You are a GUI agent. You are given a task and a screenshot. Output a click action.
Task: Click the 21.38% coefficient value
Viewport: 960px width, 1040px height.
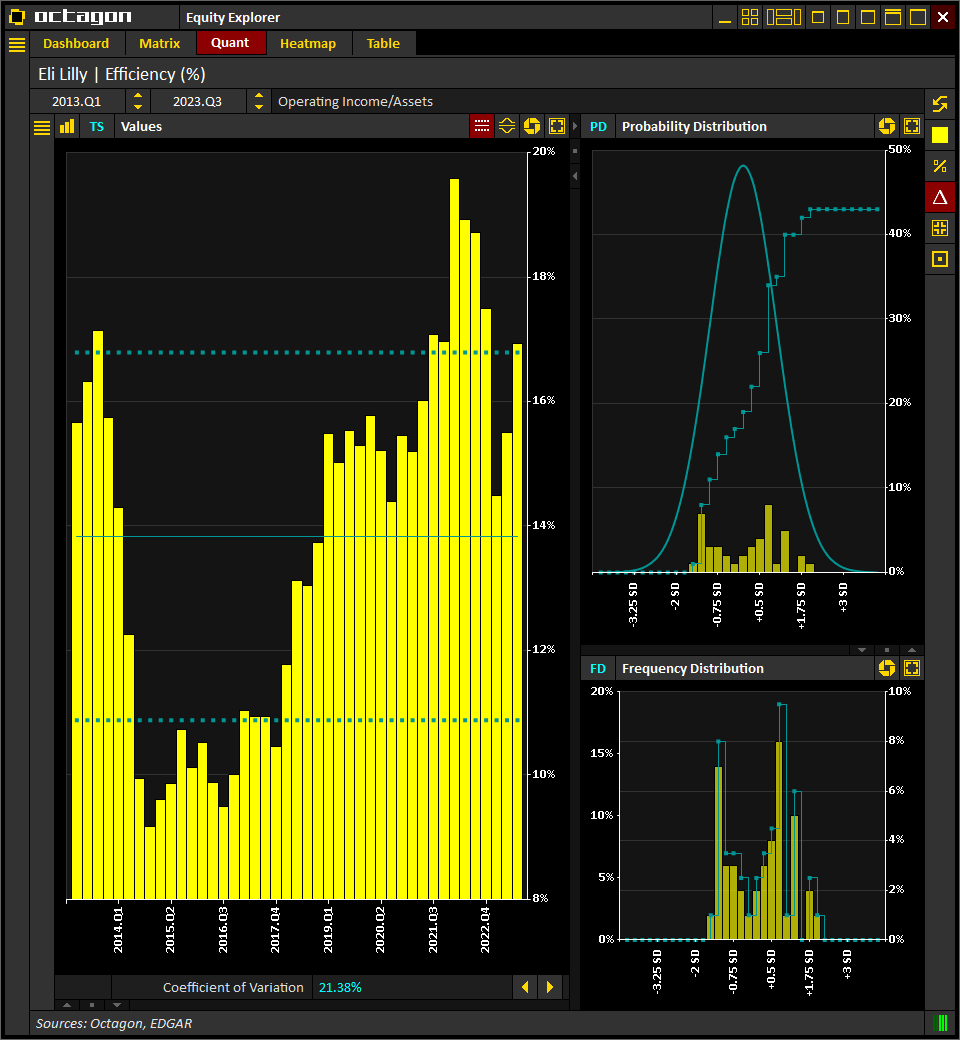340,988
